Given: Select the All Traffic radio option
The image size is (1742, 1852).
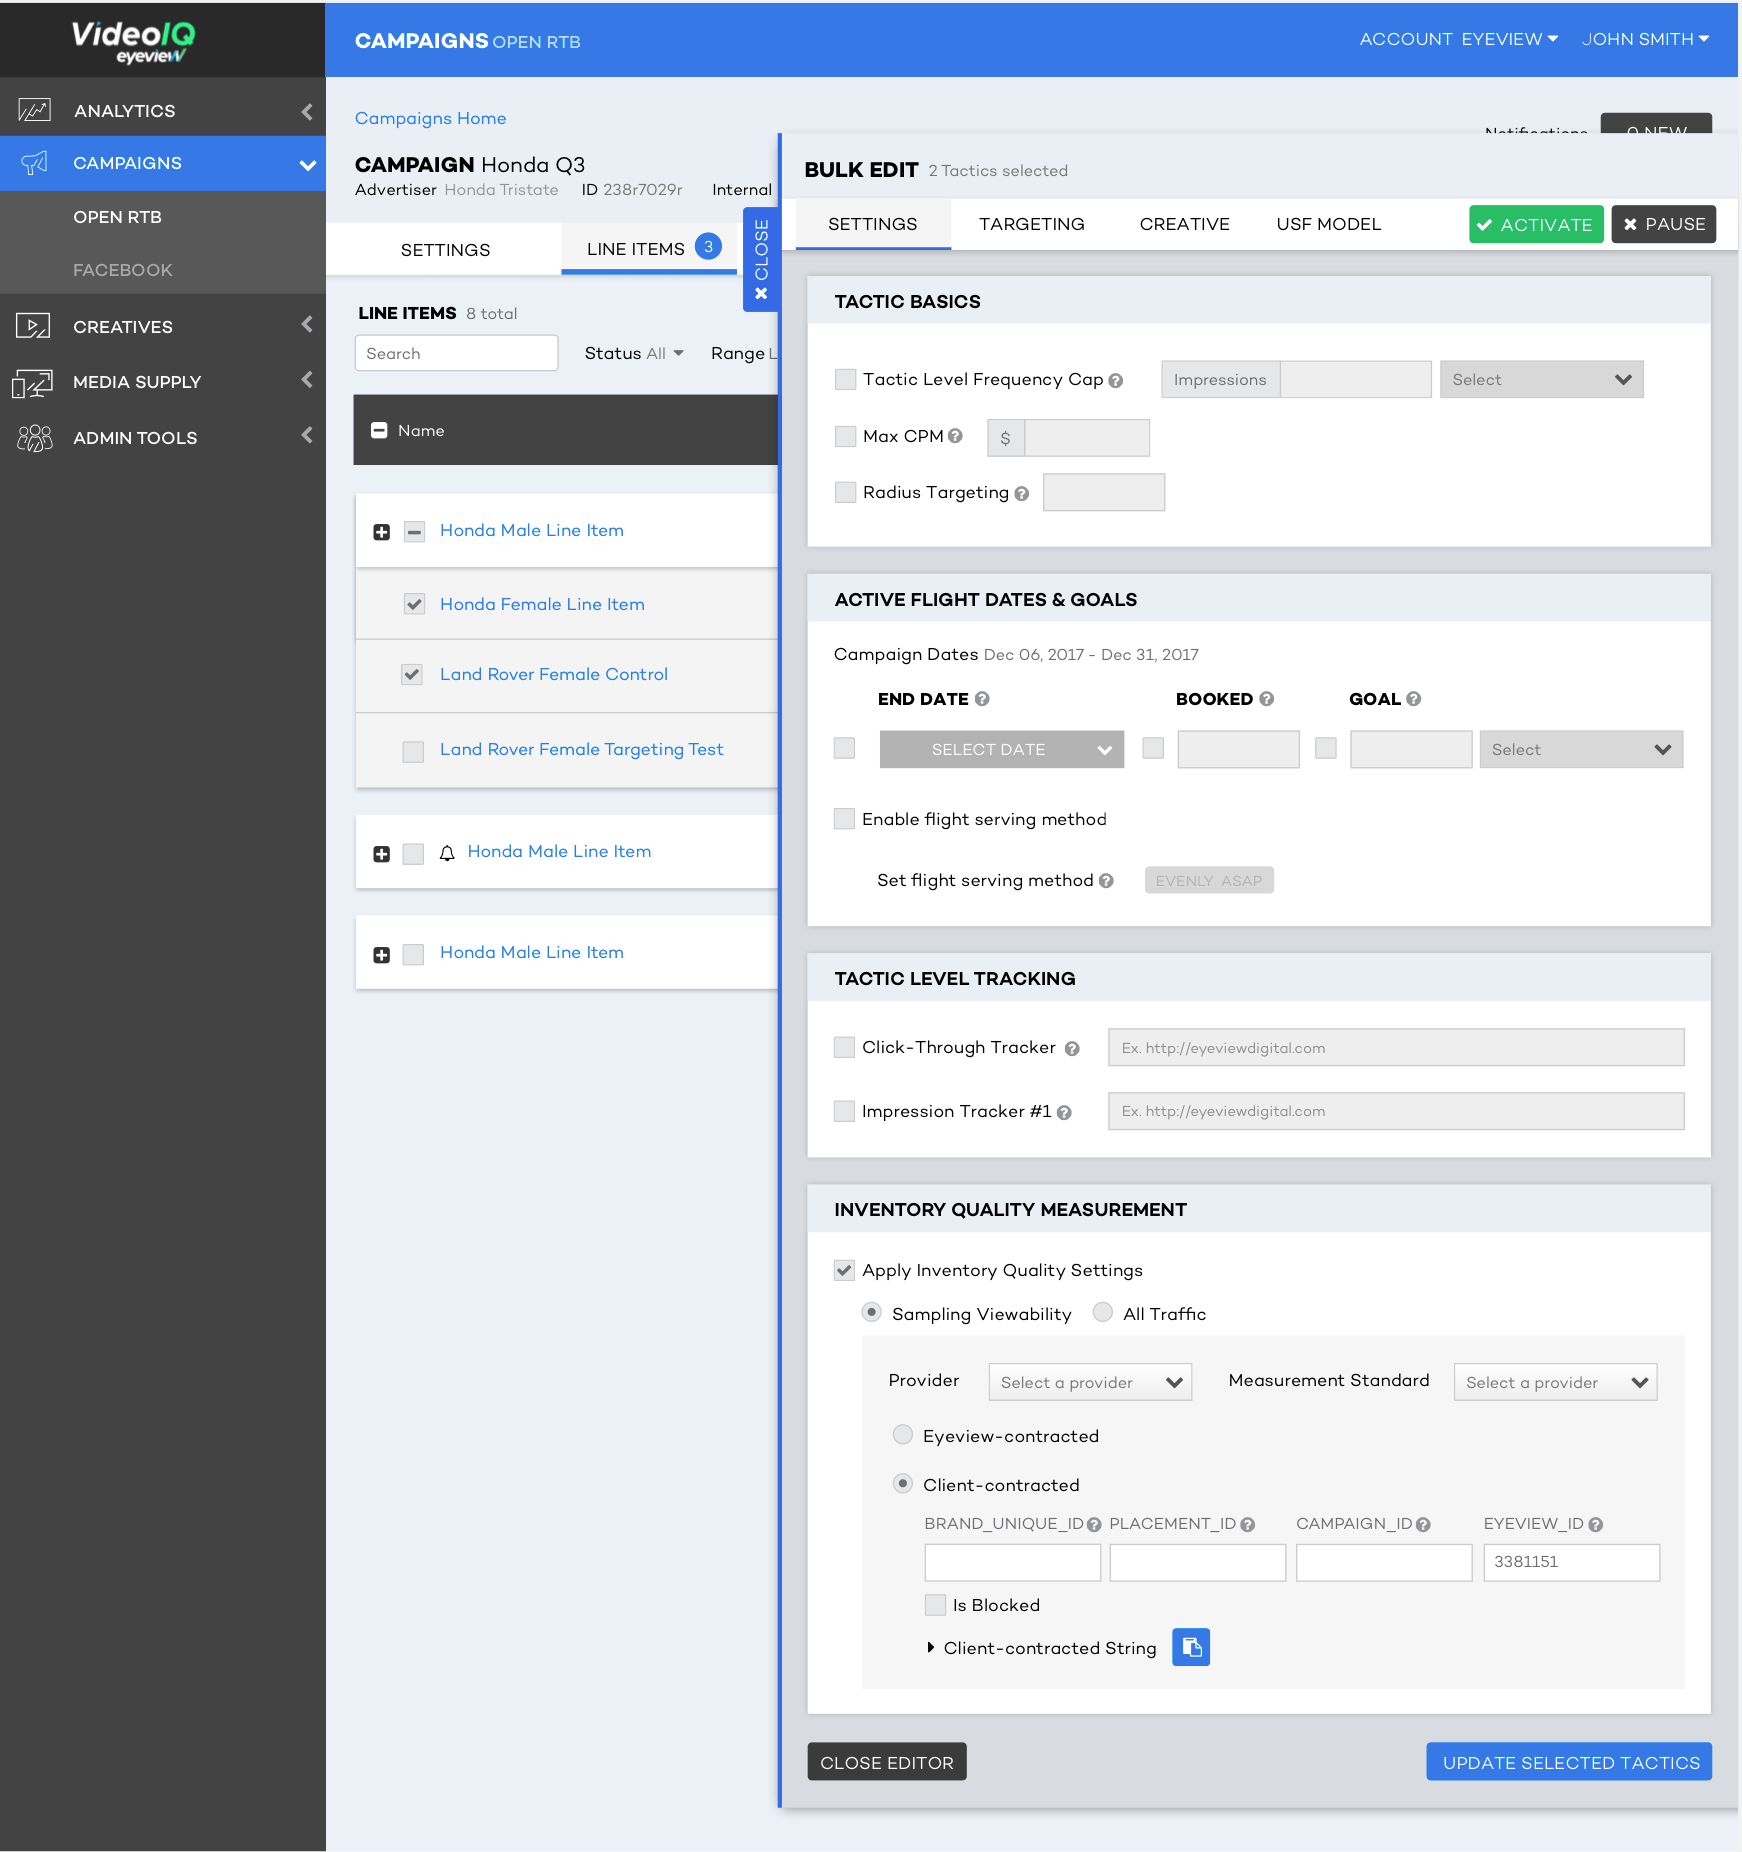Looking at the screenshot, I should 1102,1312.
